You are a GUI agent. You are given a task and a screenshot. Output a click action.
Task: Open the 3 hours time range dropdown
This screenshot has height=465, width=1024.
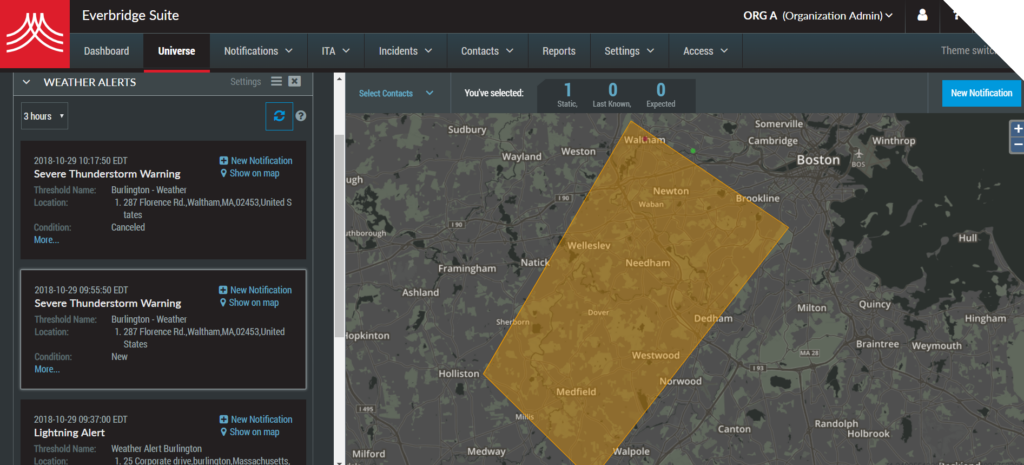(44, 116)
